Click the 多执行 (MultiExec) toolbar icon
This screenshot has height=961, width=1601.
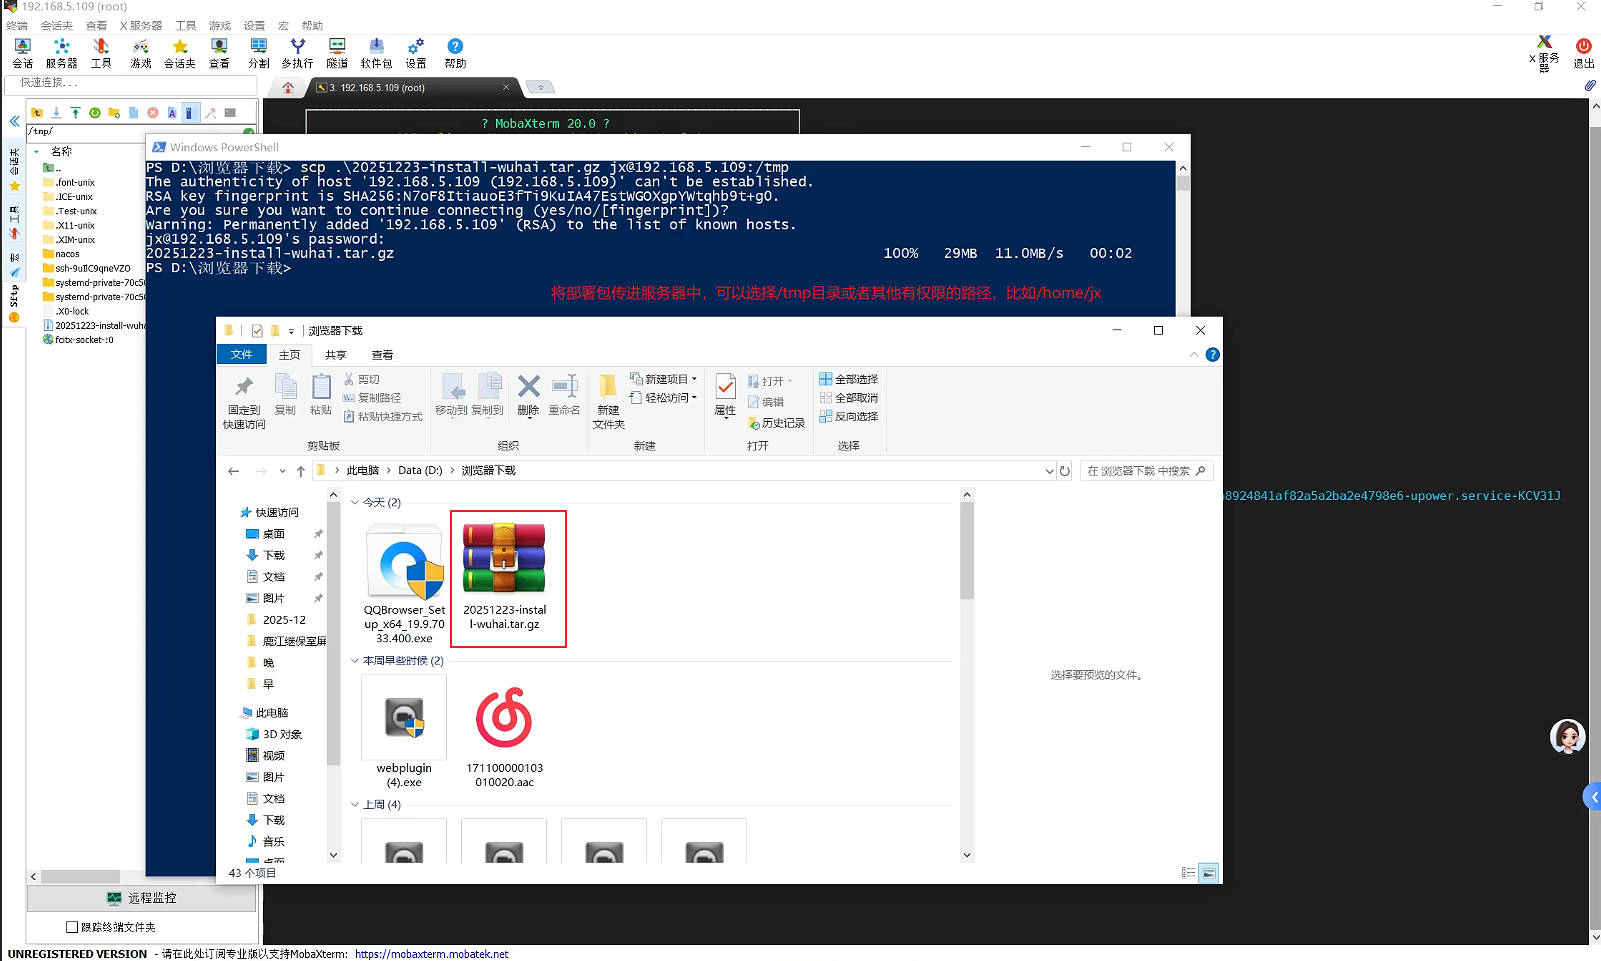[x=297, y=52]
